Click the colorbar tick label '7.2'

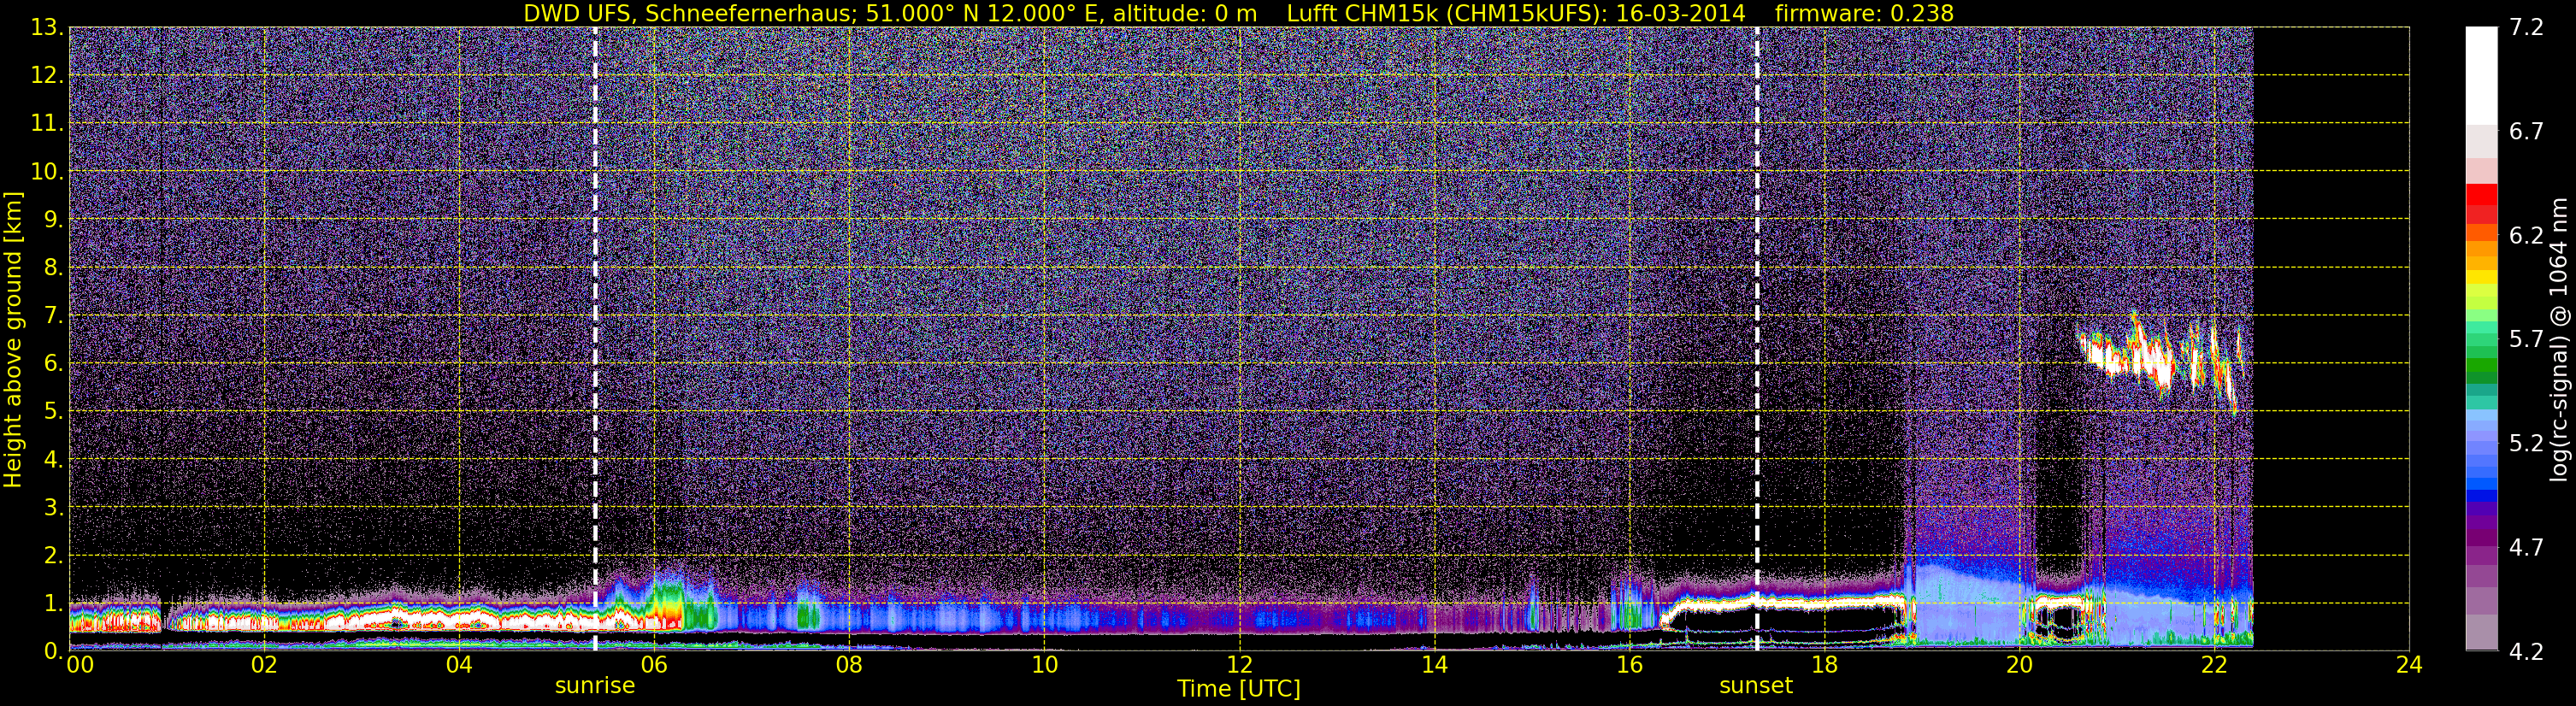tap(2526, 28)
